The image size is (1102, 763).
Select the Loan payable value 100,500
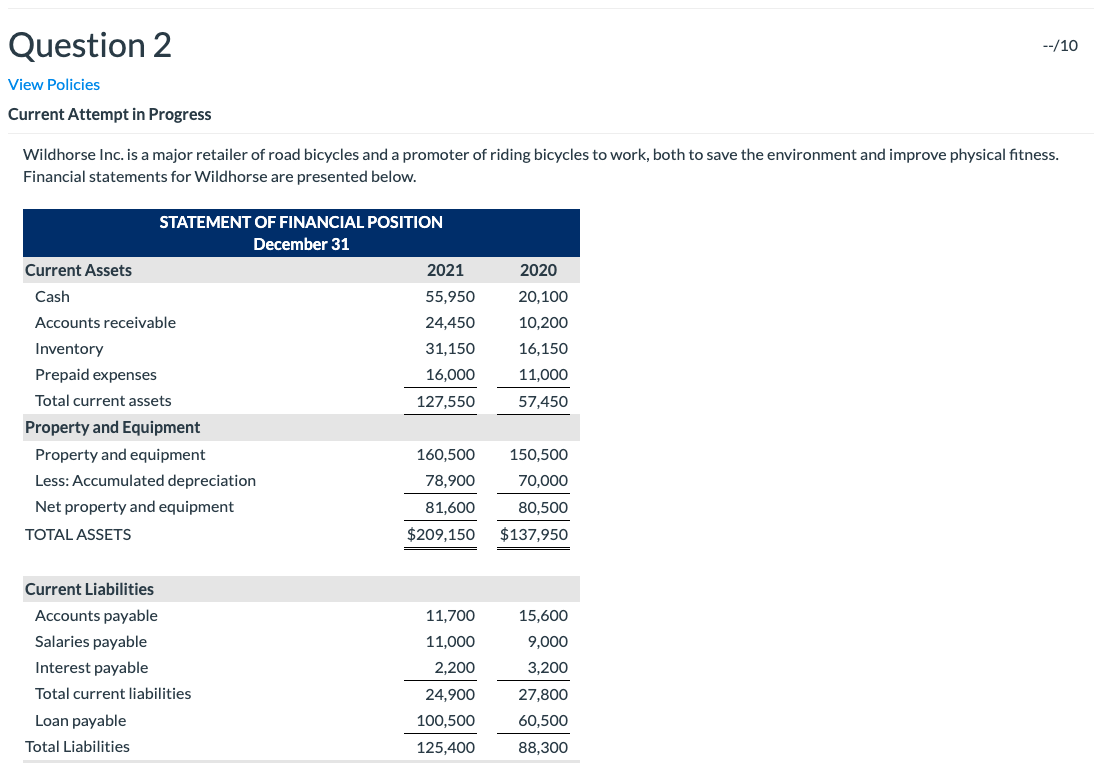pyautogui.click(x=447, y=720)
